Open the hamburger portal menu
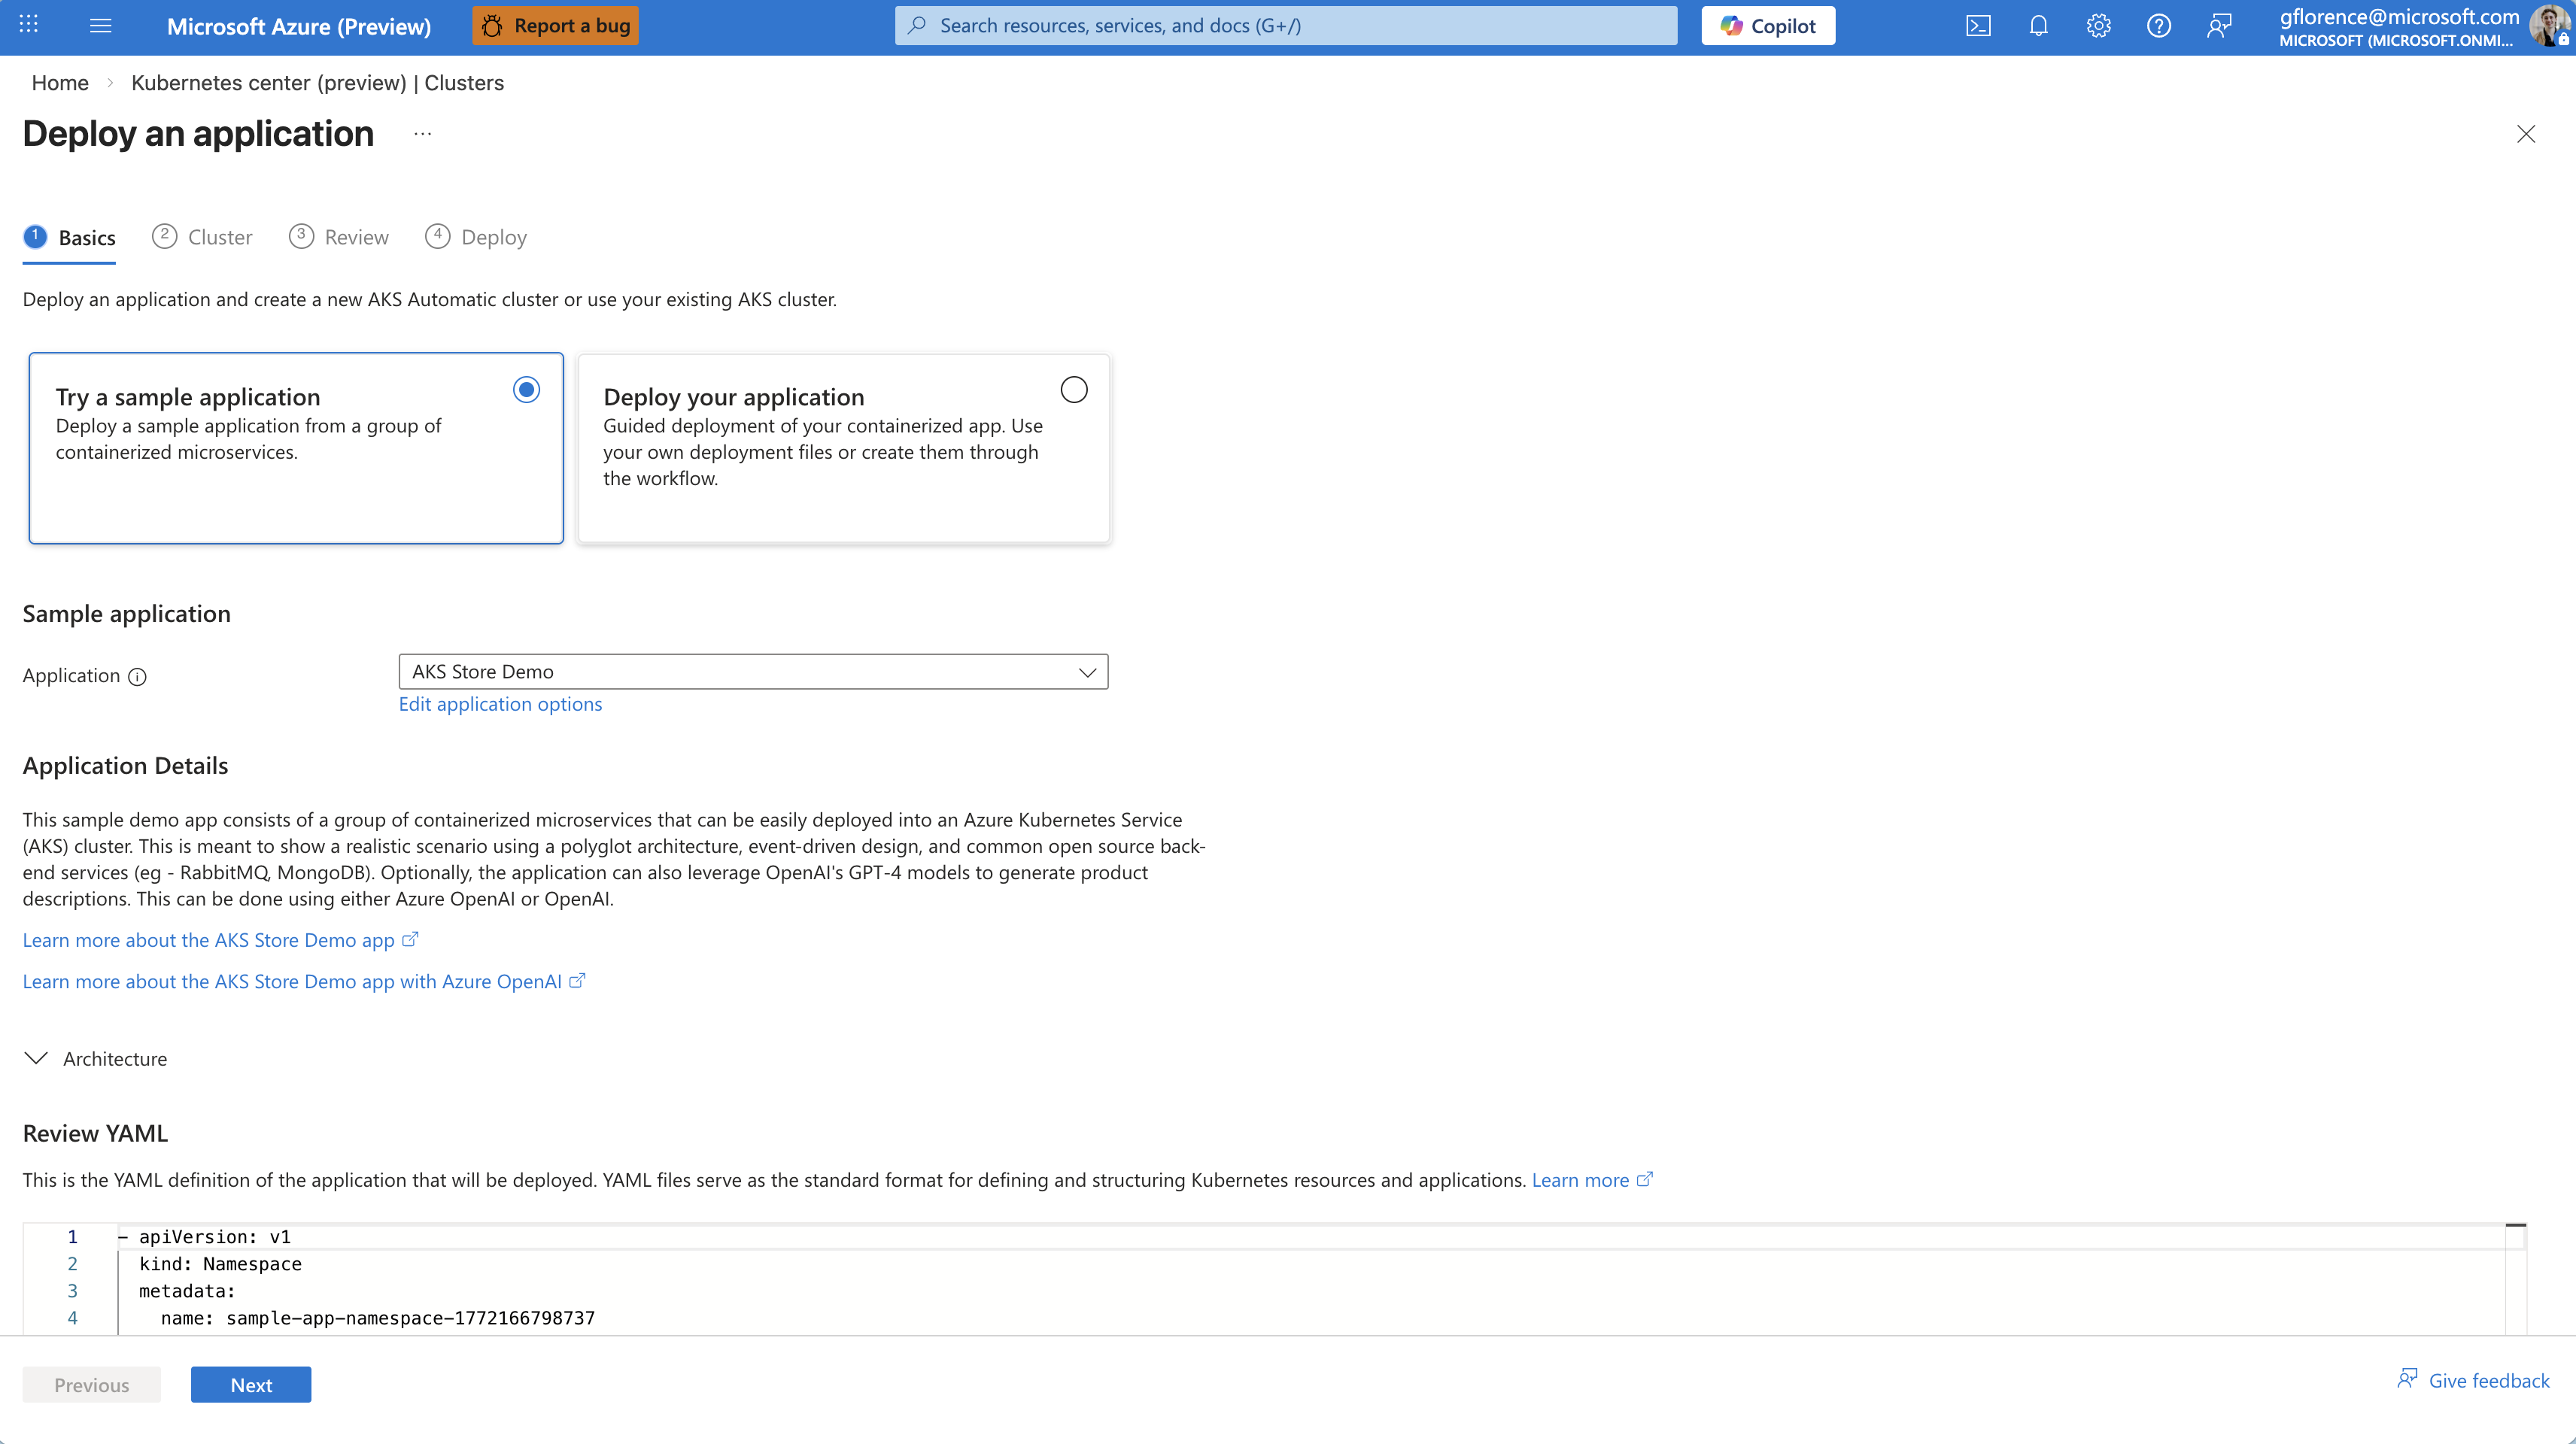Viewport: 2576px width, 1444px height. 100,25
